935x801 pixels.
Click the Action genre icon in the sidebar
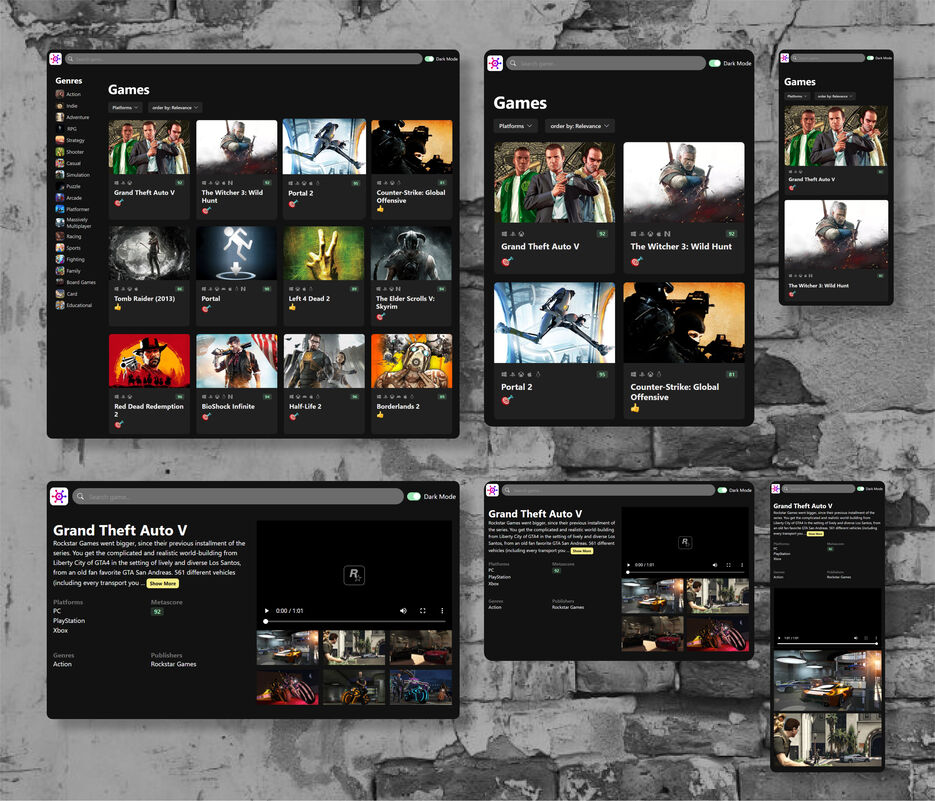coord(60,94)
